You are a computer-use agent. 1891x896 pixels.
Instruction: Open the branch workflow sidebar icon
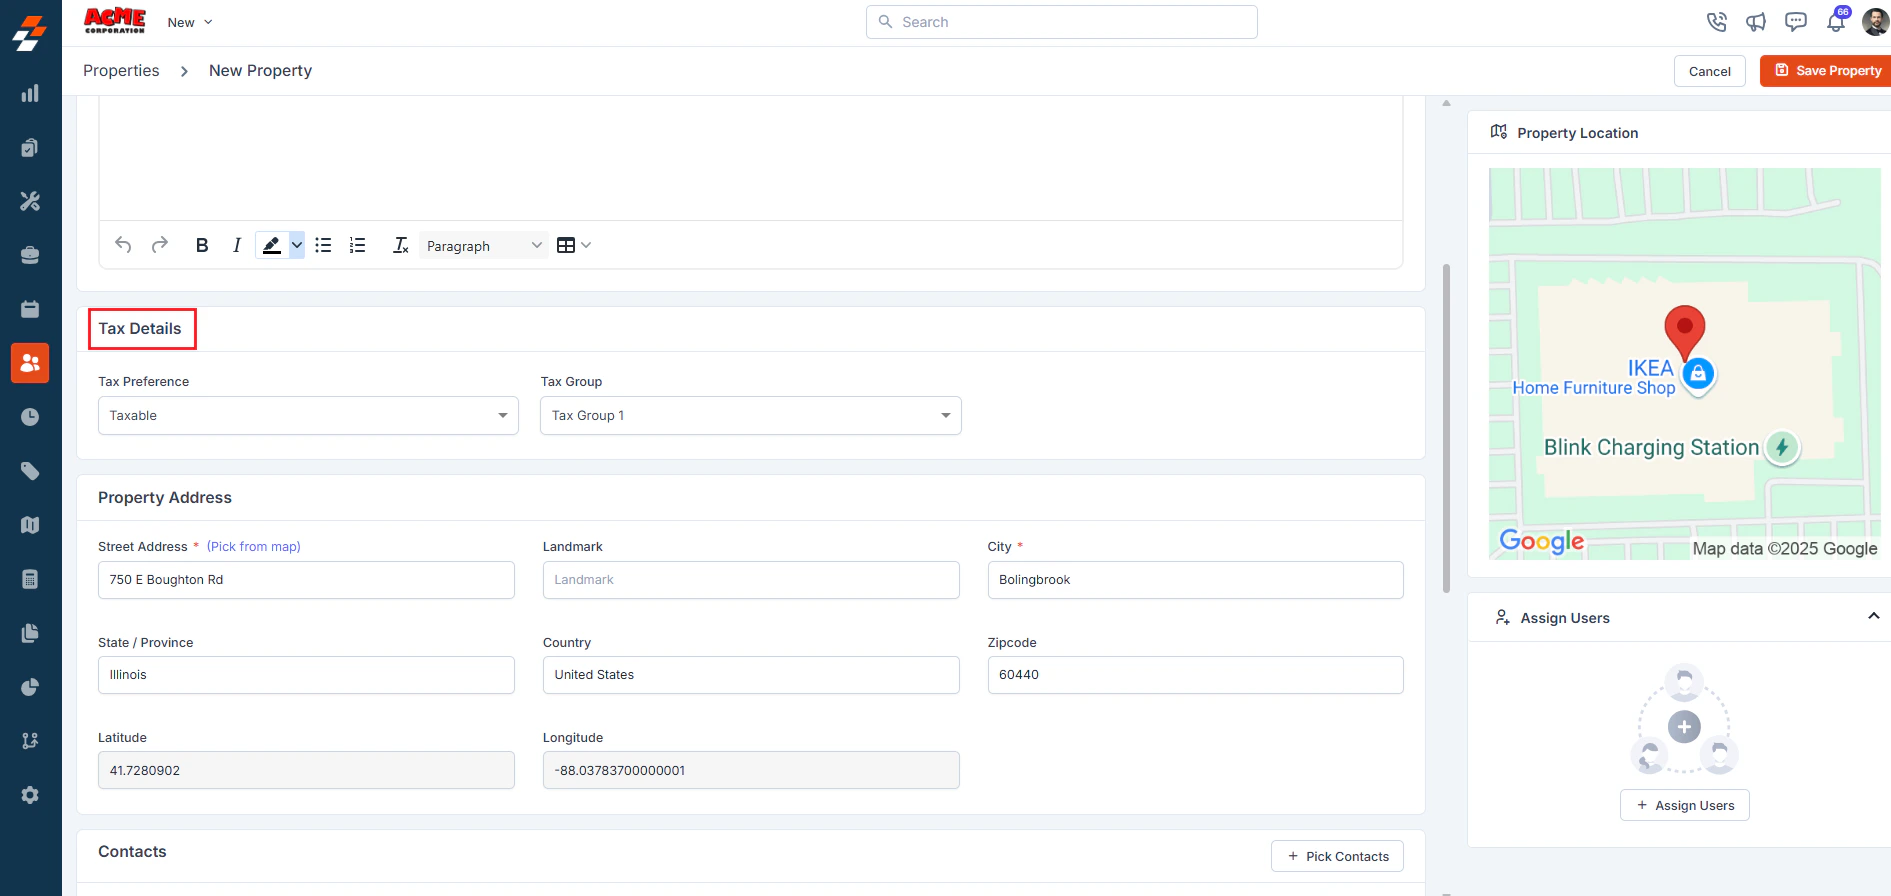(x=30, y=741)
